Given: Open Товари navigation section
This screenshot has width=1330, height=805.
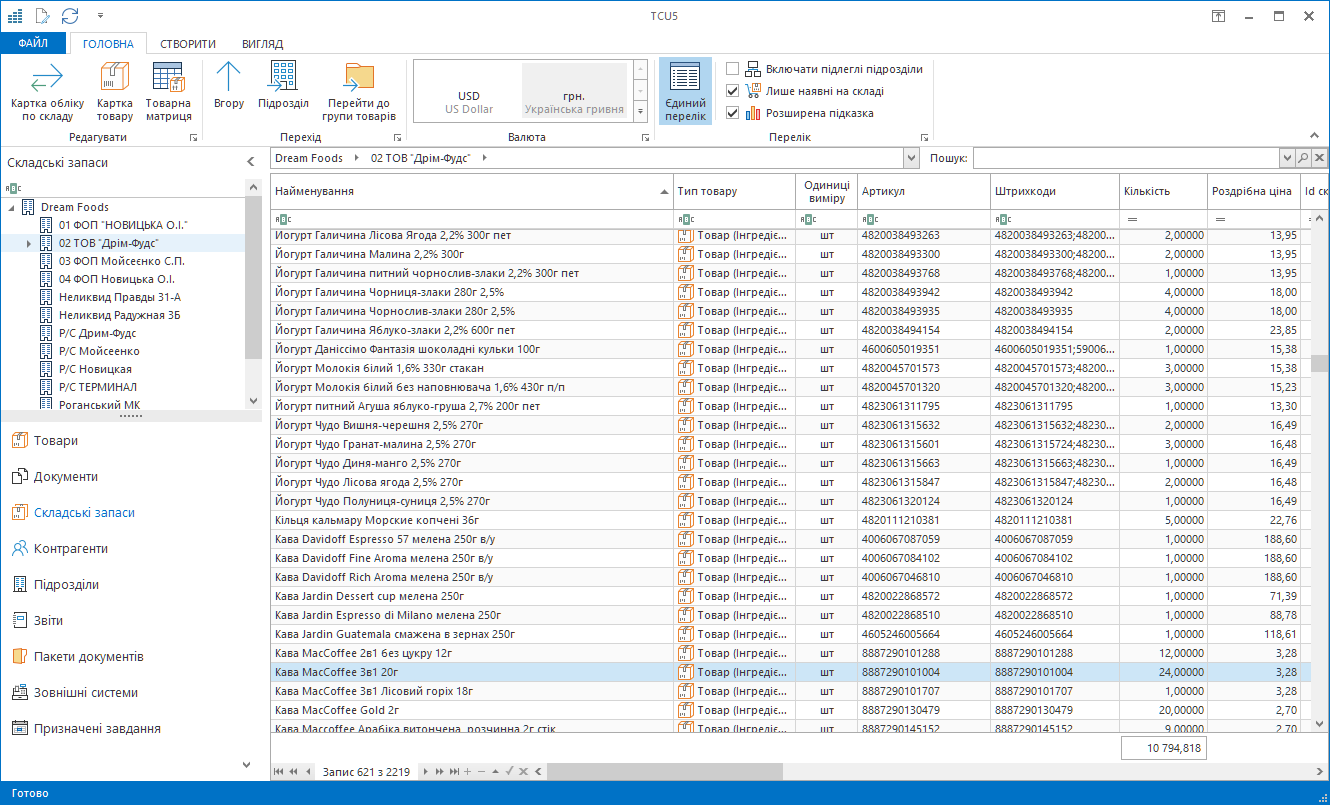Looking at the screenshot, I should 56,441.
